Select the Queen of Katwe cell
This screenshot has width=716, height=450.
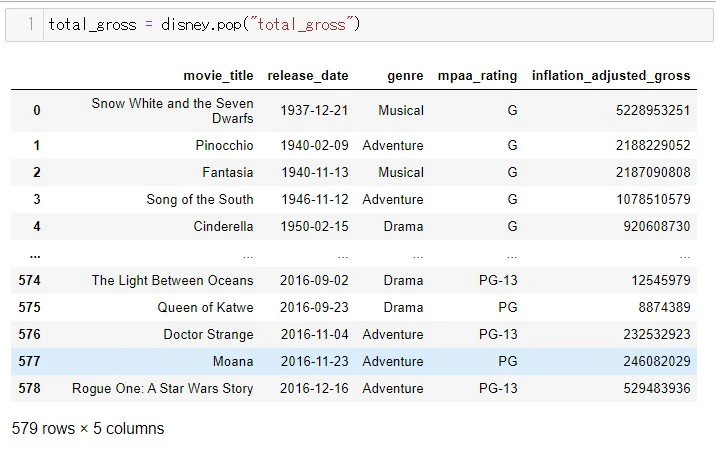click(205, 307)
